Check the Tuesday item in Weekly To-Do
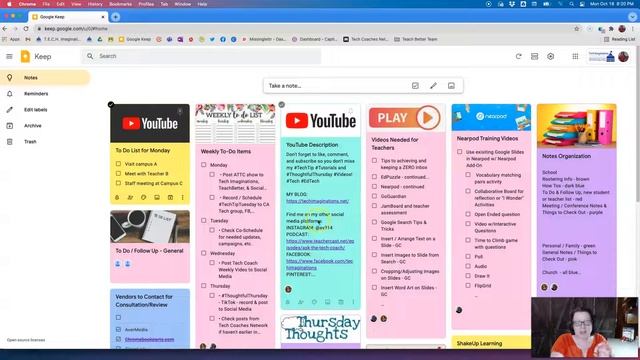Viewport: 640px width, 360px height. tap(204, 220)
